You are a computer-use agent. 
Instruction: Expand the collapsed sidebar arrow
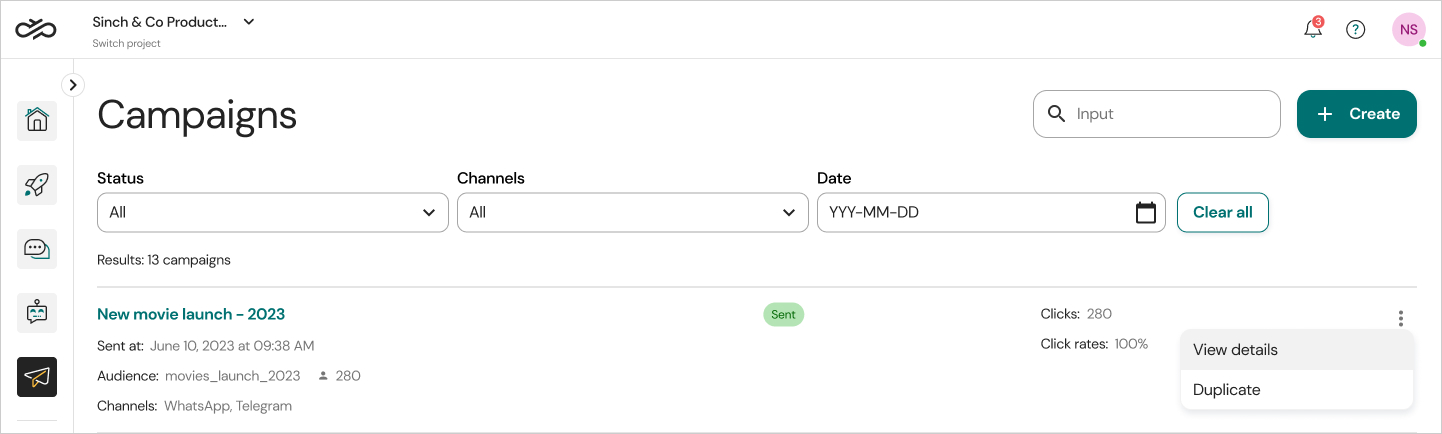pos(73,85)
